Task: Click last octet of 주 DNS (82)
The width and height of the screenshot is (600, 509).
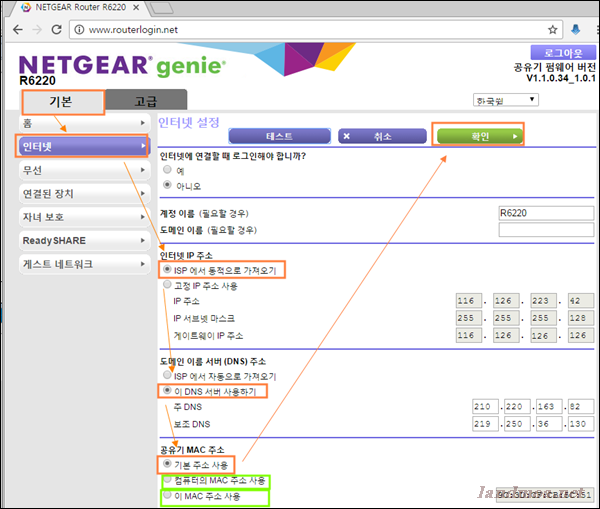Action: (x=581, y=406)
